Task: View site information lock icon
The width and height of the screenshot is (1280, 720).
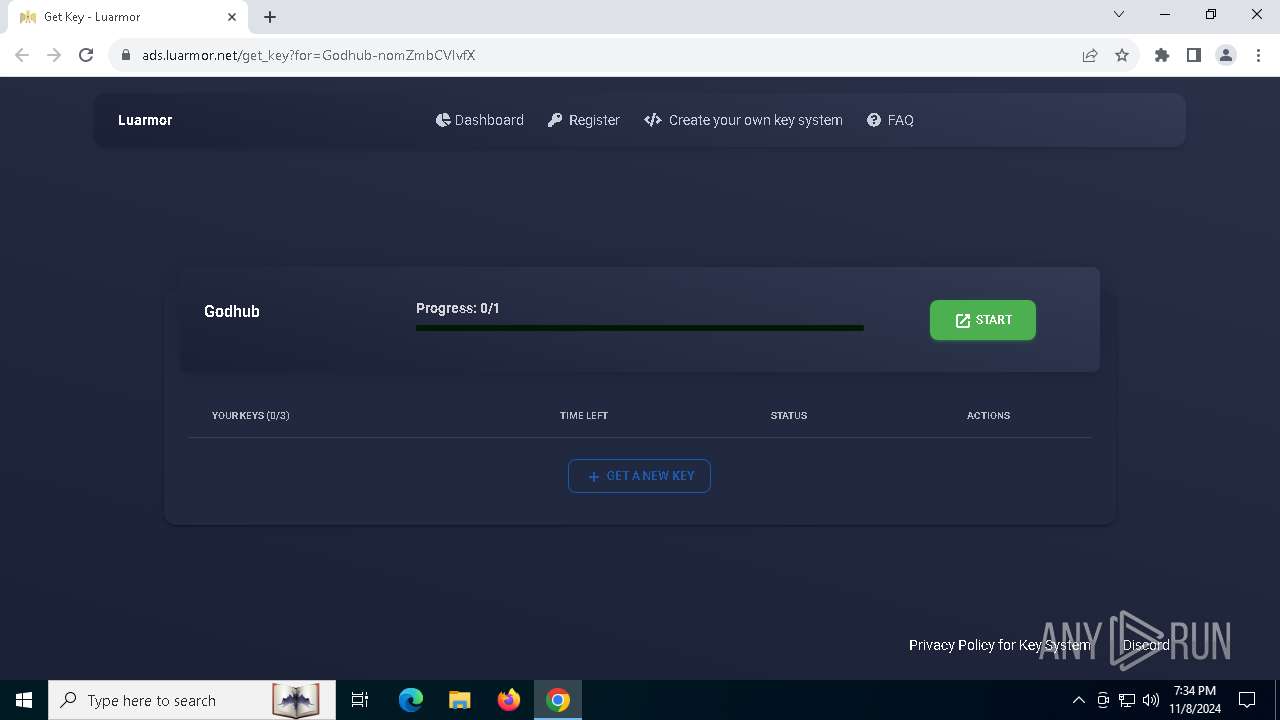Action: tap(125, 55)
